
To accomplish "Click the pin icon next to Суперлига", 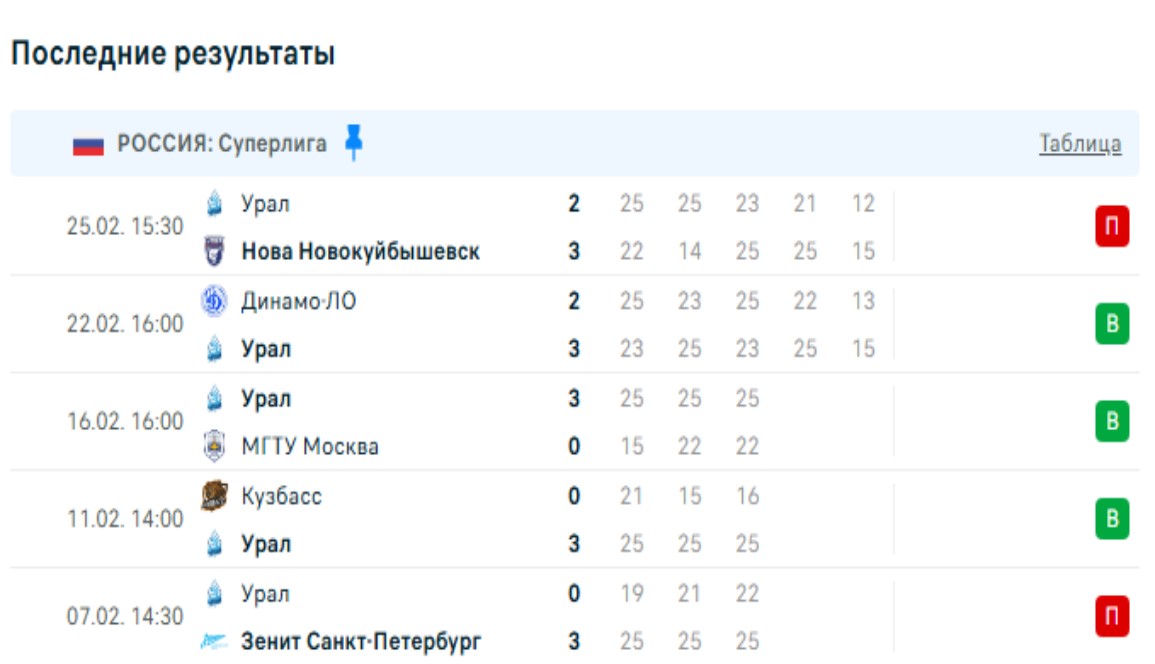I will pyautogui.click(x=353, y=143).
